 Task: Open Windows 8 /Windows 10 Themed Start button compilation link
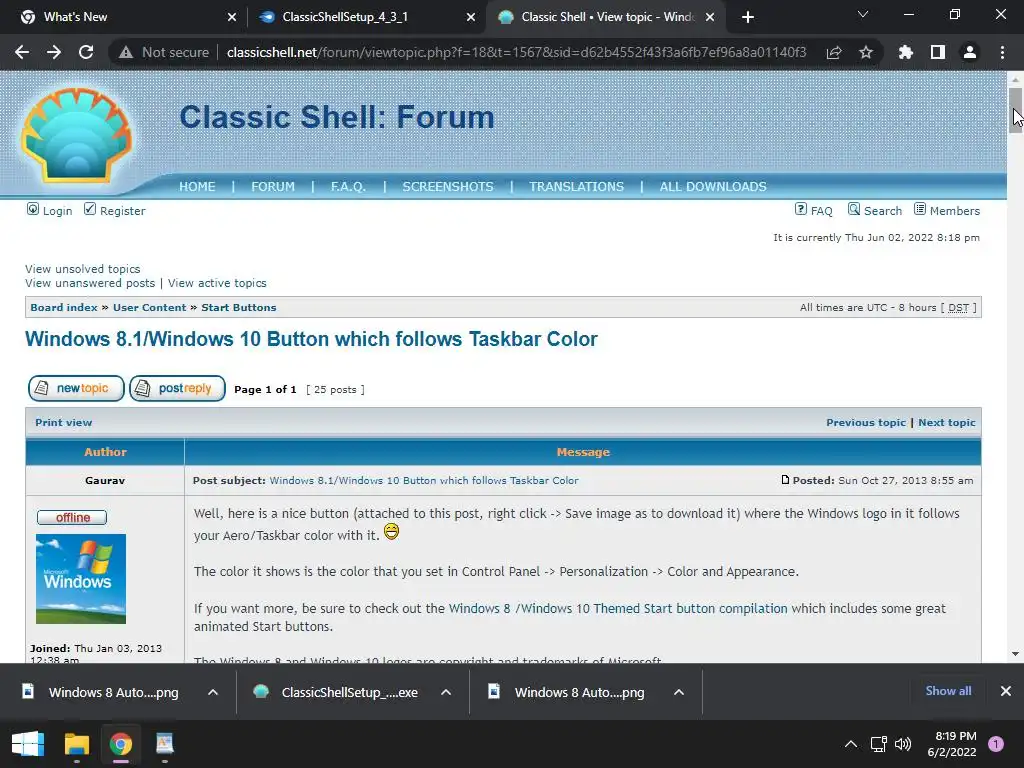coord(618,609)
